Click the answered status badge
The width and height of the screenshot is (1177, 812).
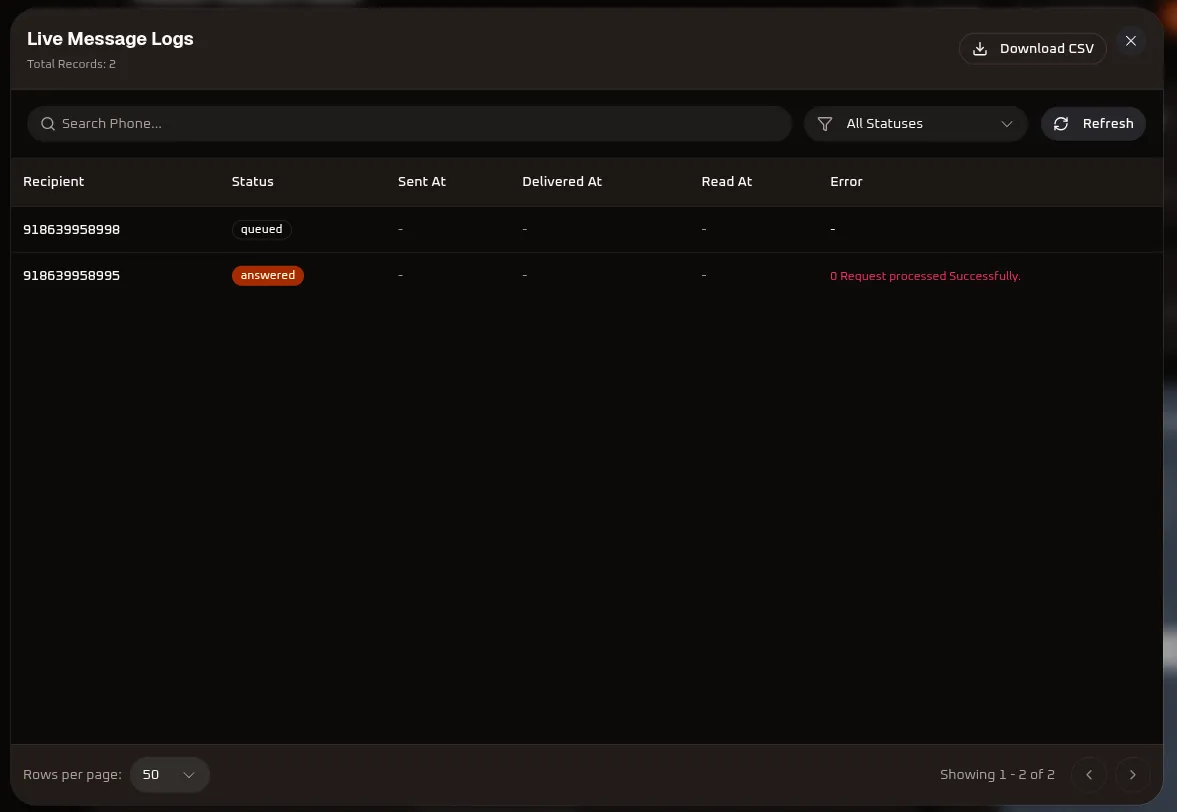[267, 275]
